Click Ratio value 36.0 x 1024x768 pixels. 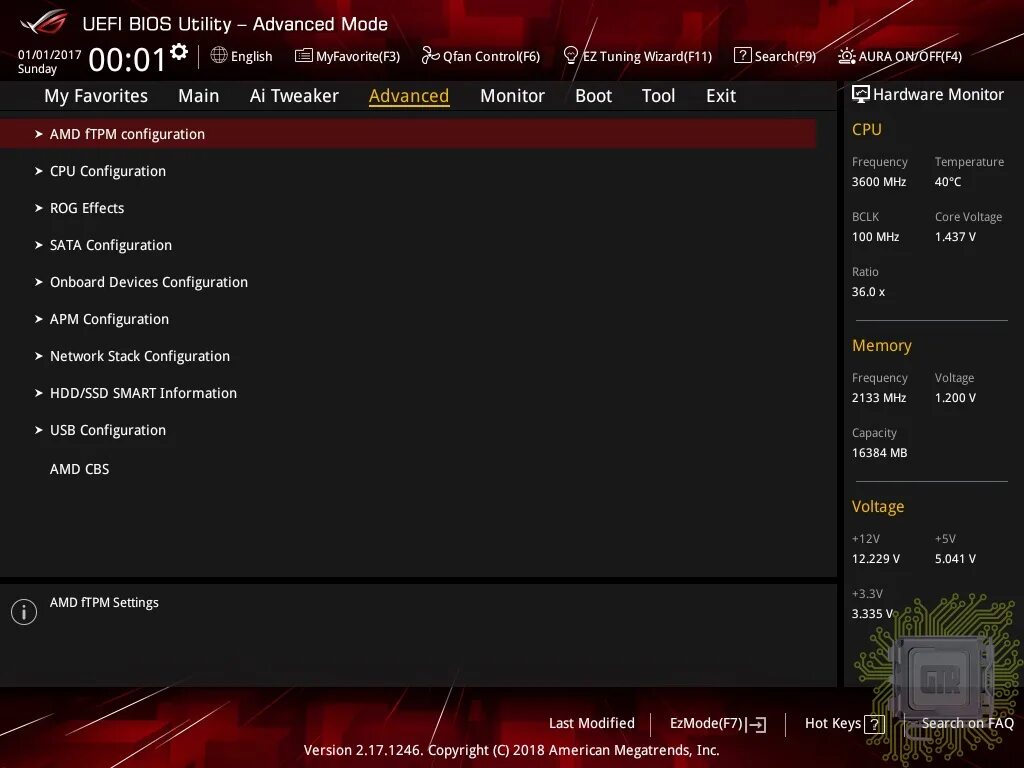pos(868,291)
